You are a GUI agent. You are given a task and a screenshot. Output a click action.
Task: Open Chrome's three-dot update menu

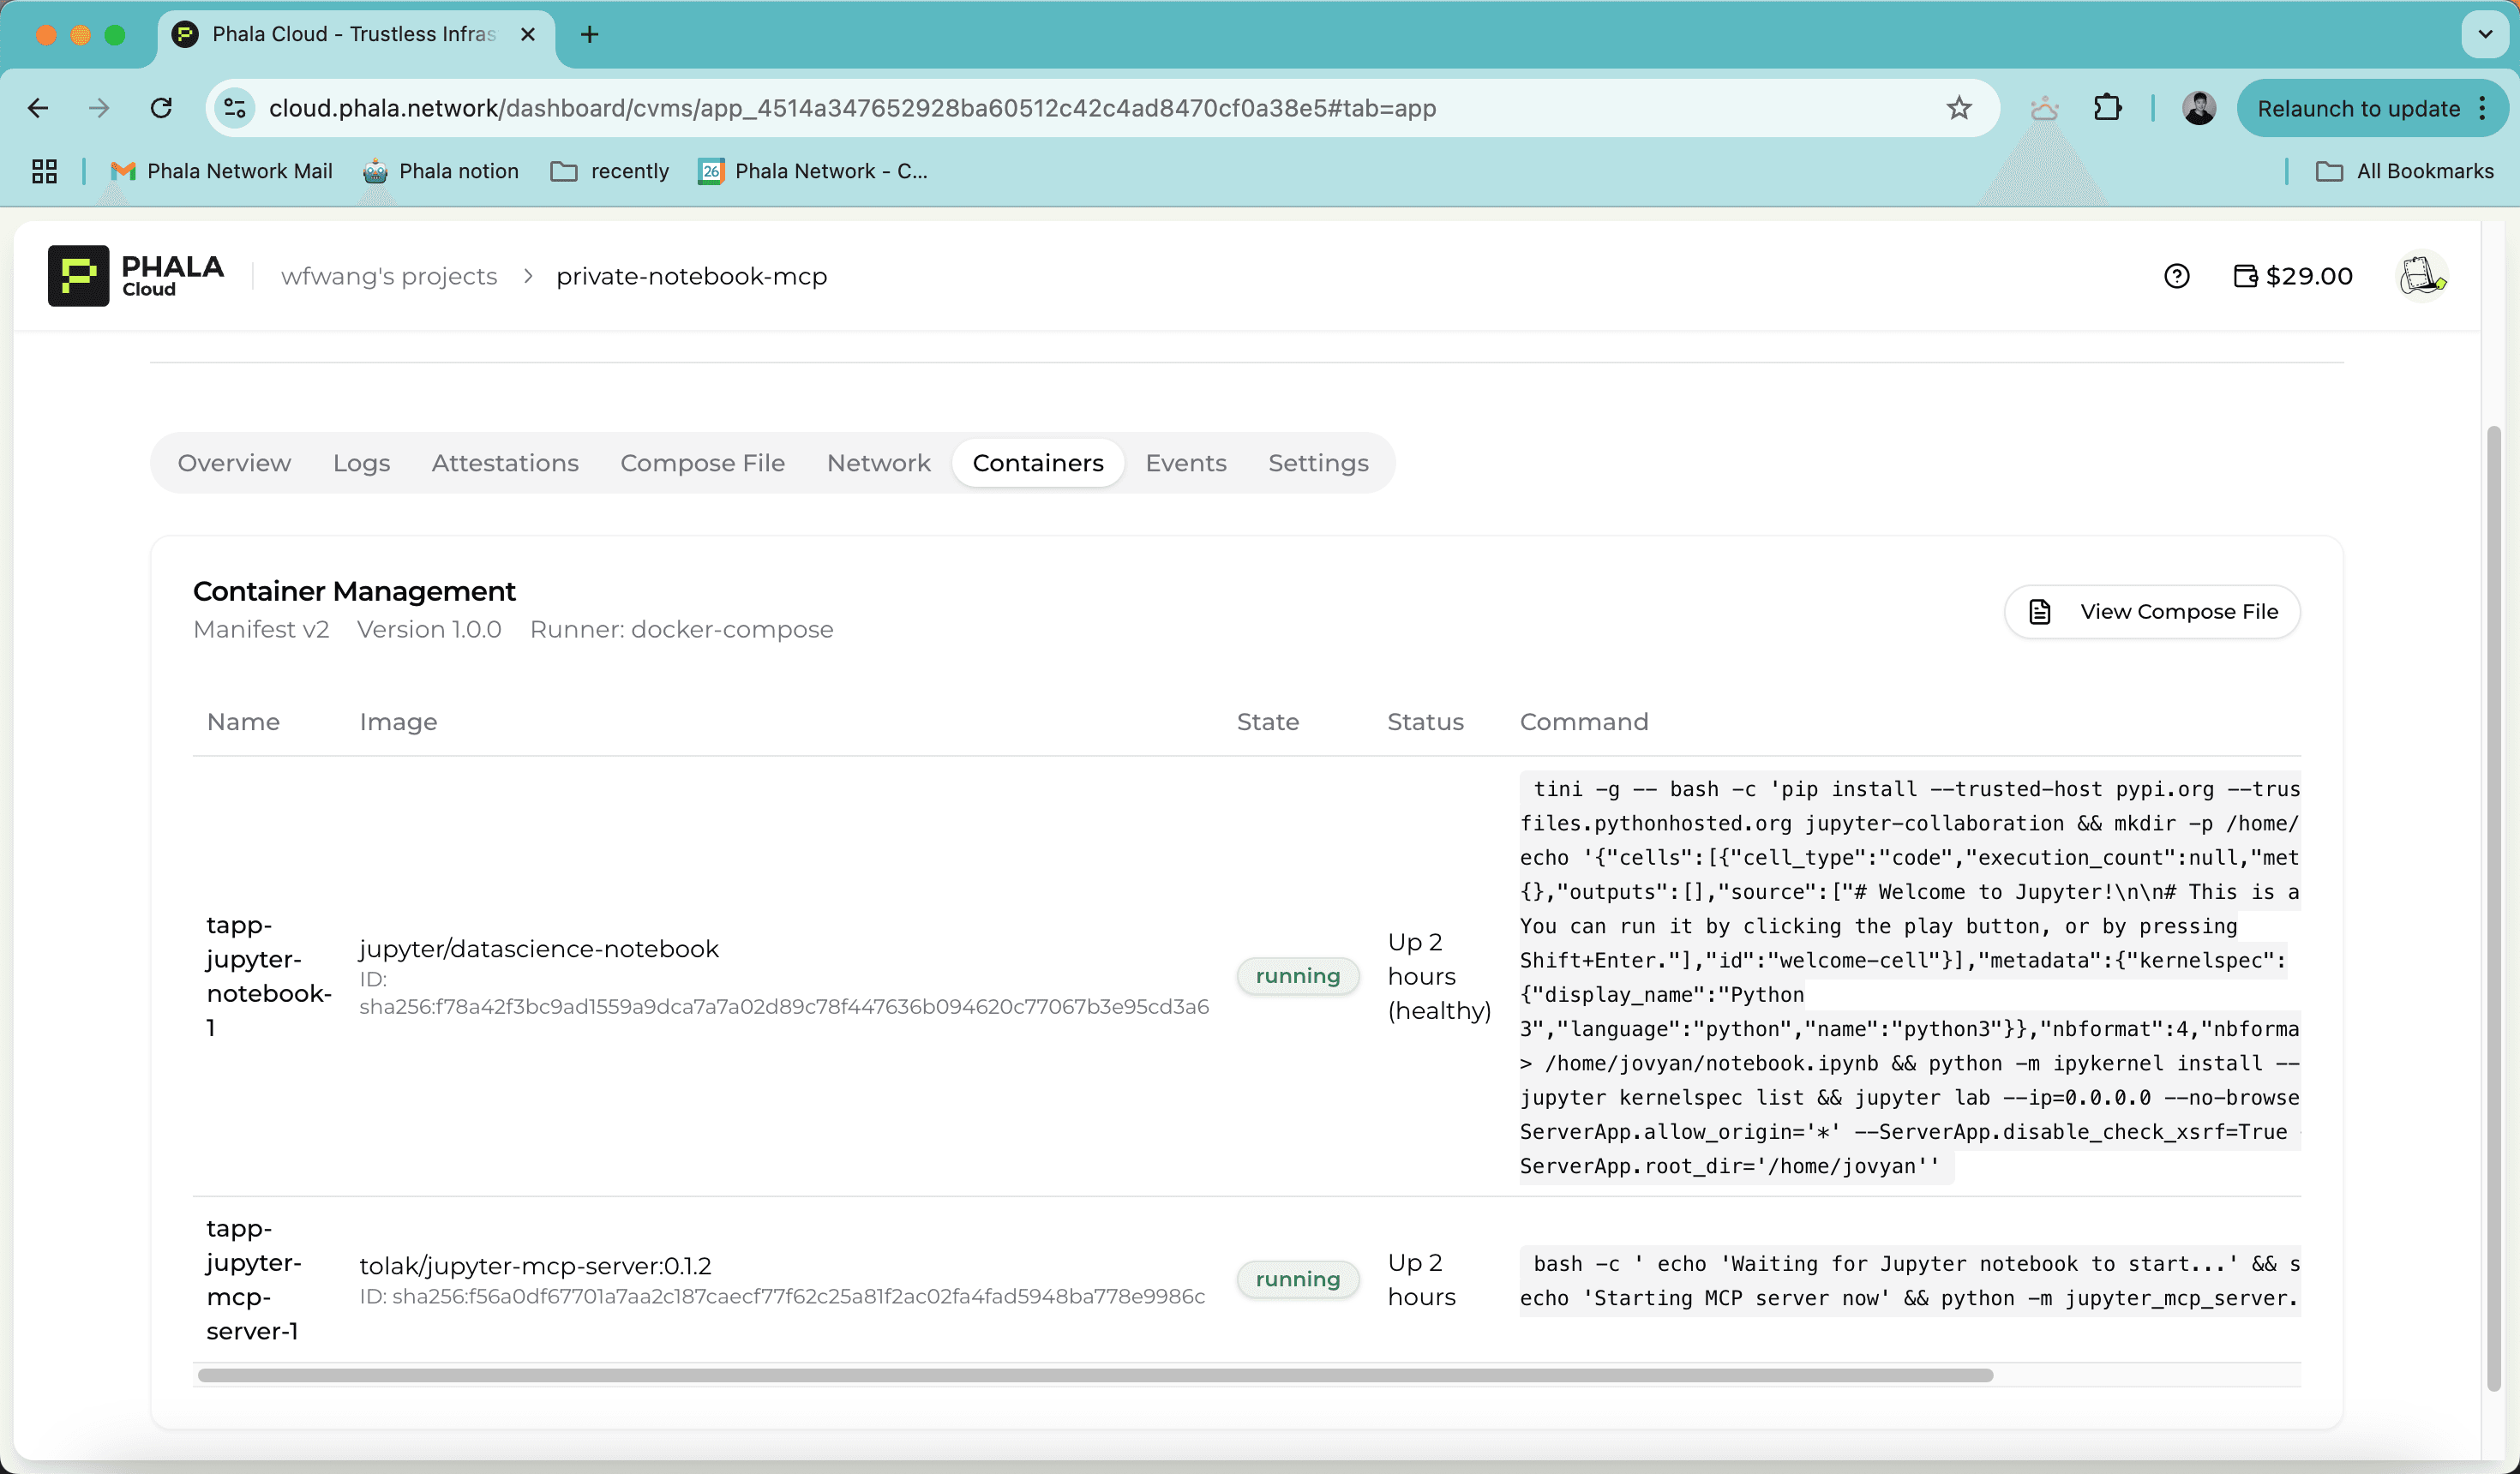(x=2483, y=108)
